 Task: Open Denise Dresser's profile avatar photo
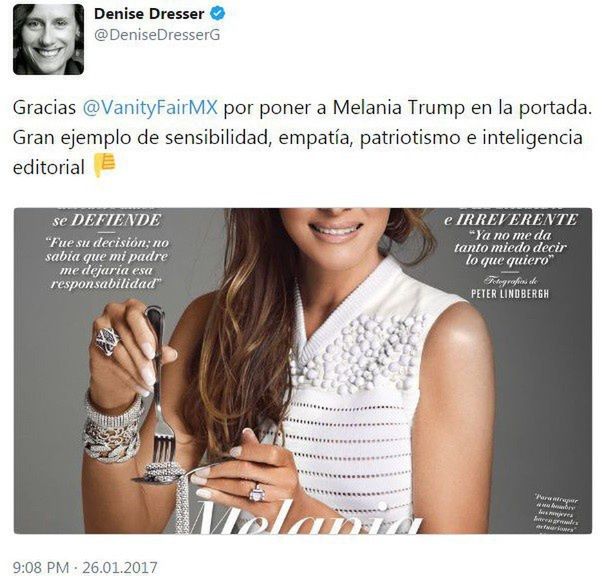tap(48, 39)
